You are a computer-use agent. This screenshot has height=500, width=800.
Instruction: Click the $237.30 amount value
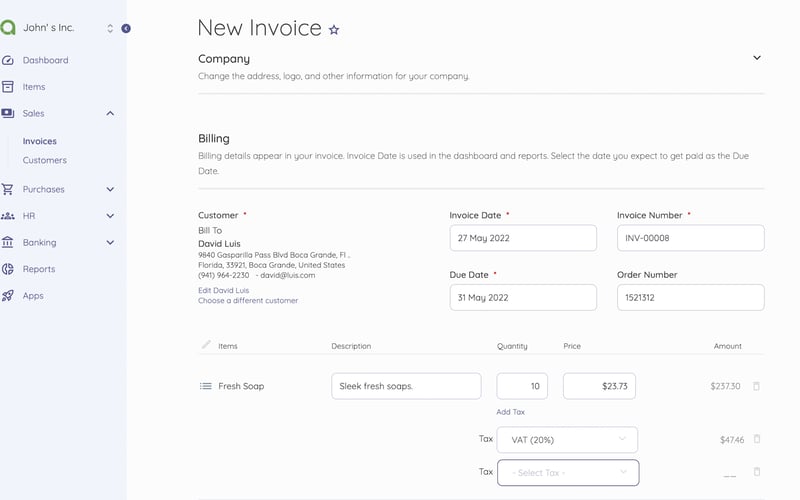[725, 386]
